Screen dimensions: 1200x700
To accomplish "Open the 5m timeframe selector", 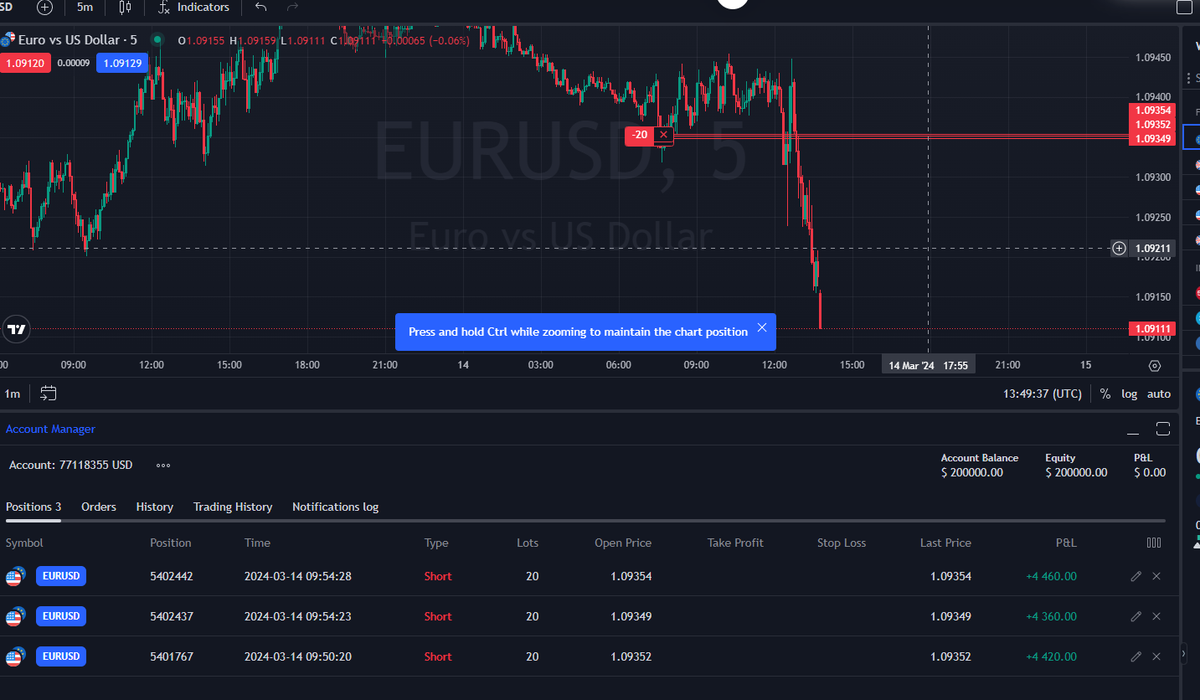I will (85, 7).
